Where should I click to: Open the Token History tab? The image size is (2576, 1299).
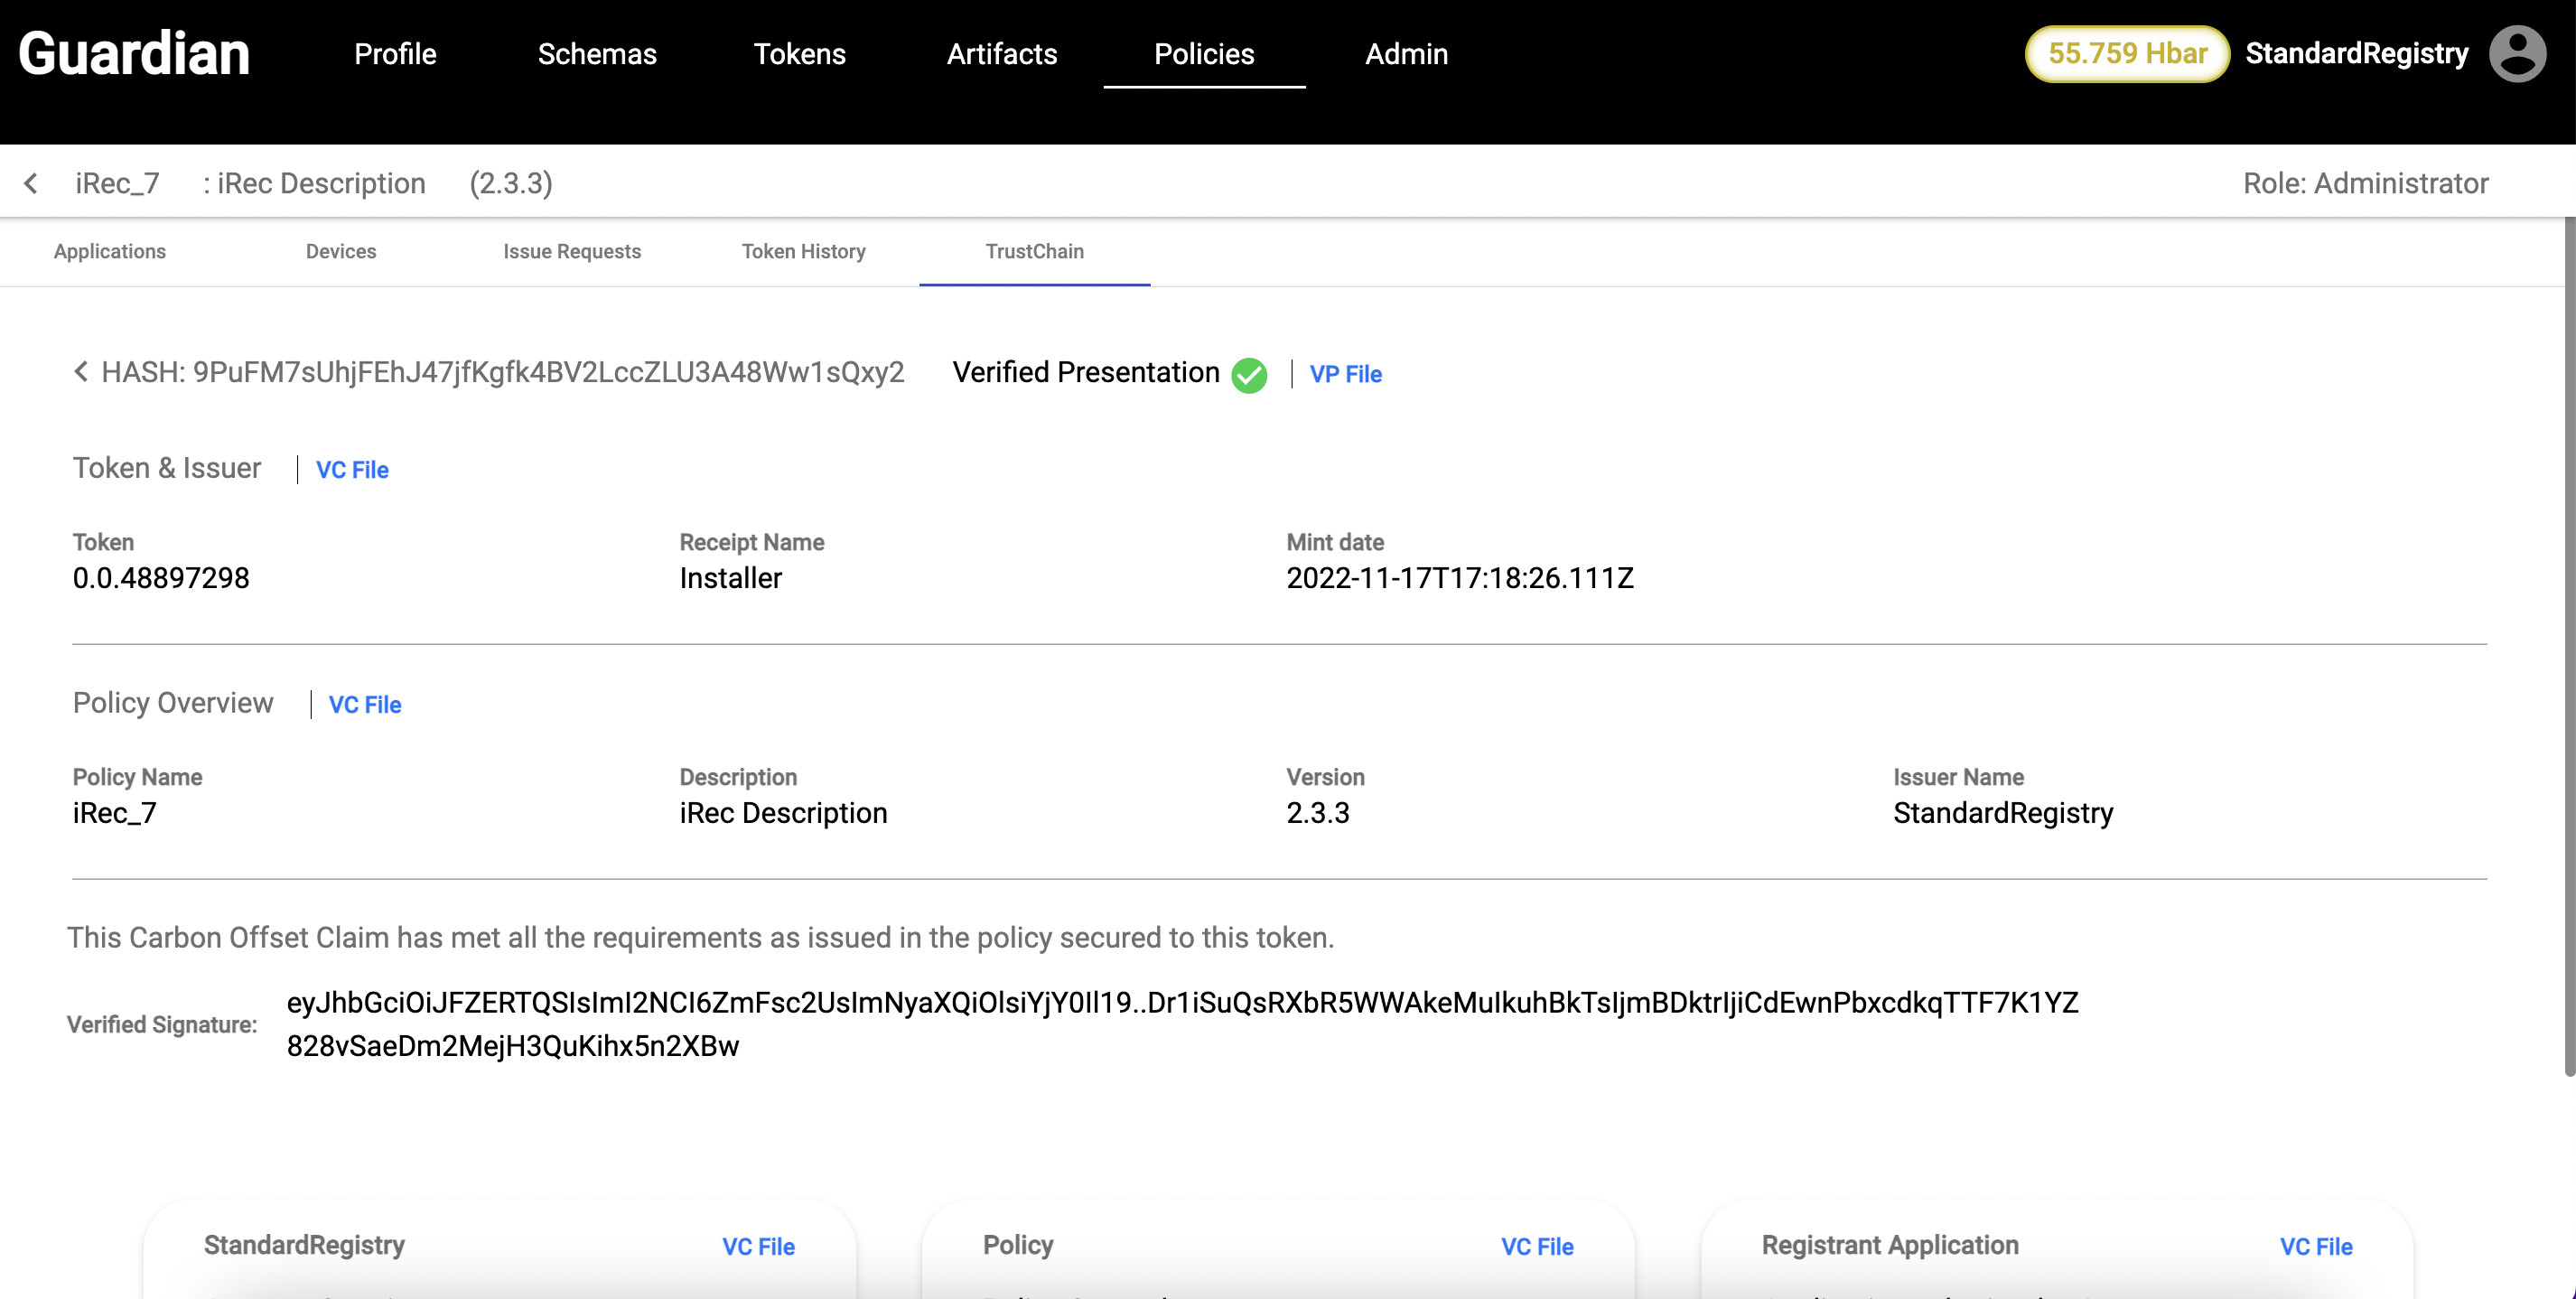(x=803, y=252)
